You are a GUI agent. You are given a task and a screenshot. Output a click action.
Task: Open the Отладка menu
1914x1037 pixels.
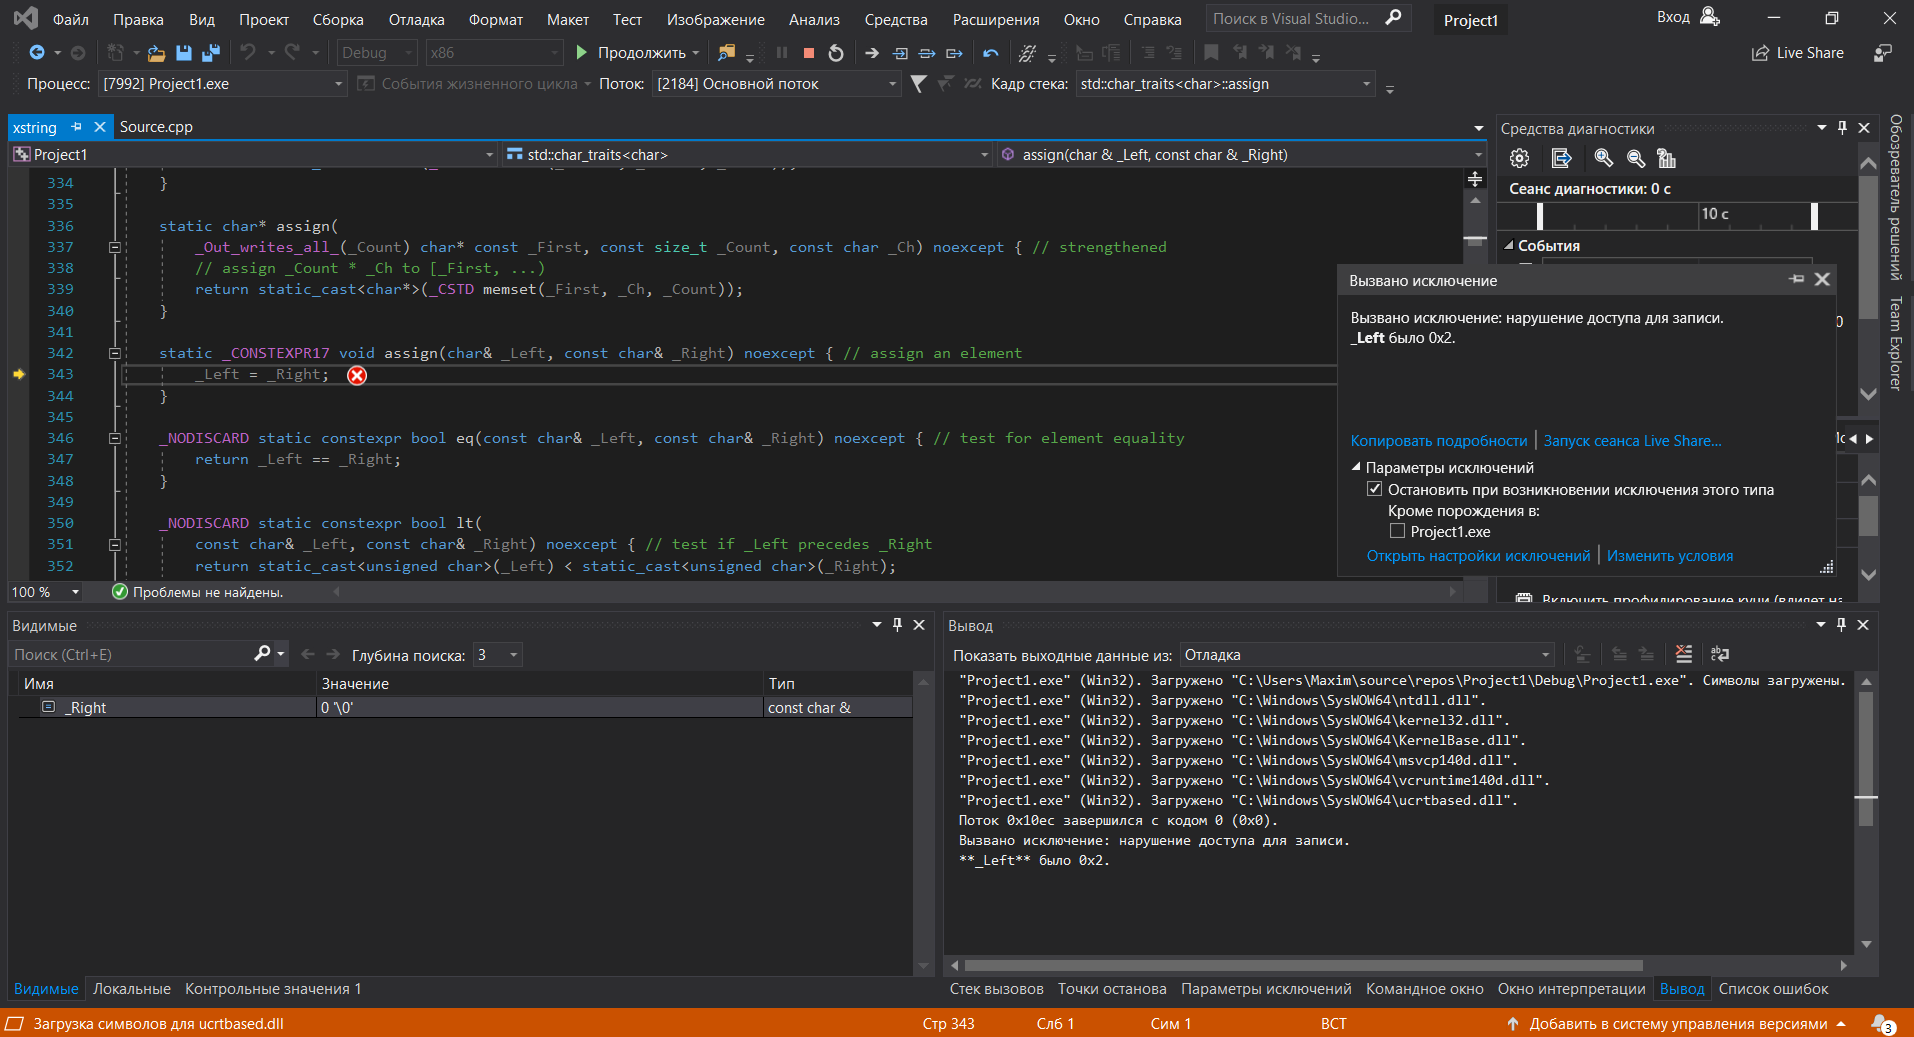tap(416, 19)
